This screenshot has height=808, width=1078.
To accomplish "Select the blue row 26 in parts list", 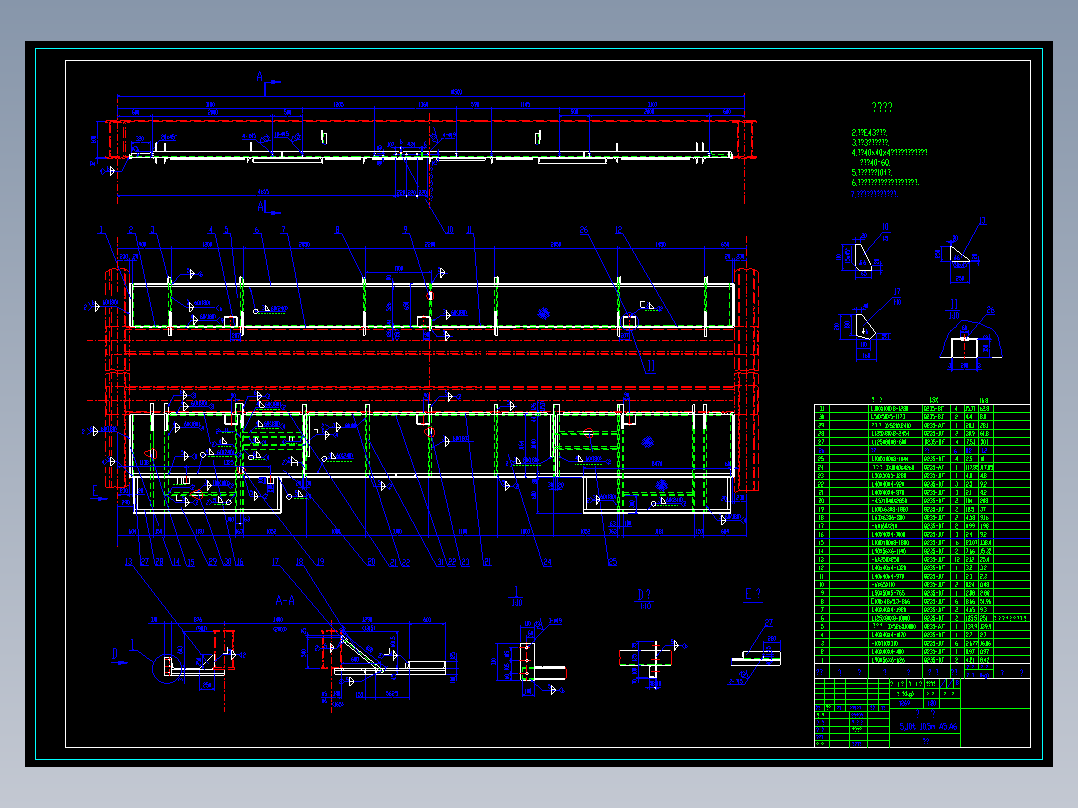I will (922, 450).
